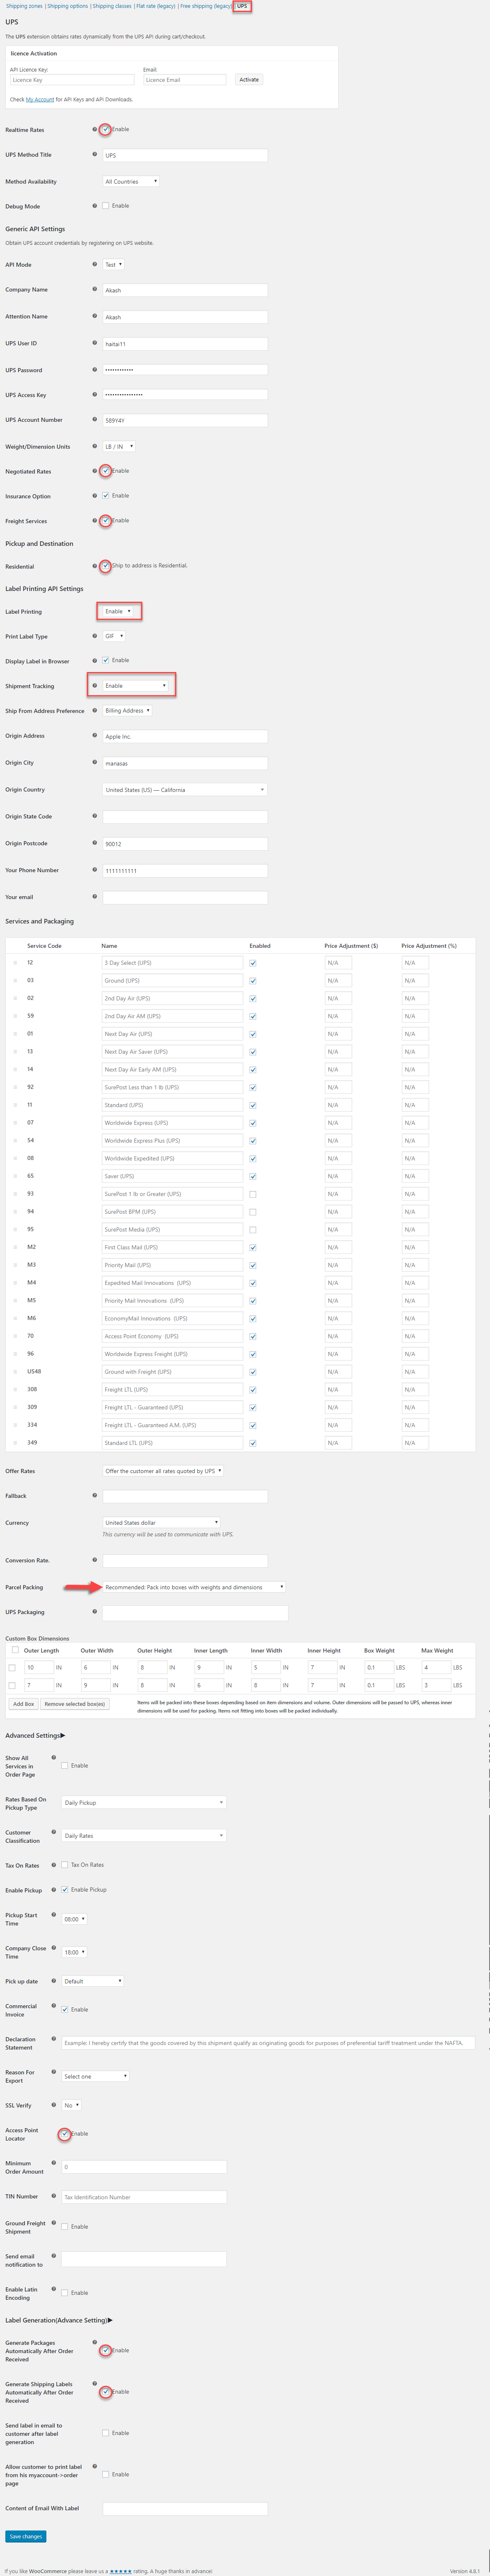Click the Company Name input field
This screenshot has height=2576, width=490.
click(185, 290)
